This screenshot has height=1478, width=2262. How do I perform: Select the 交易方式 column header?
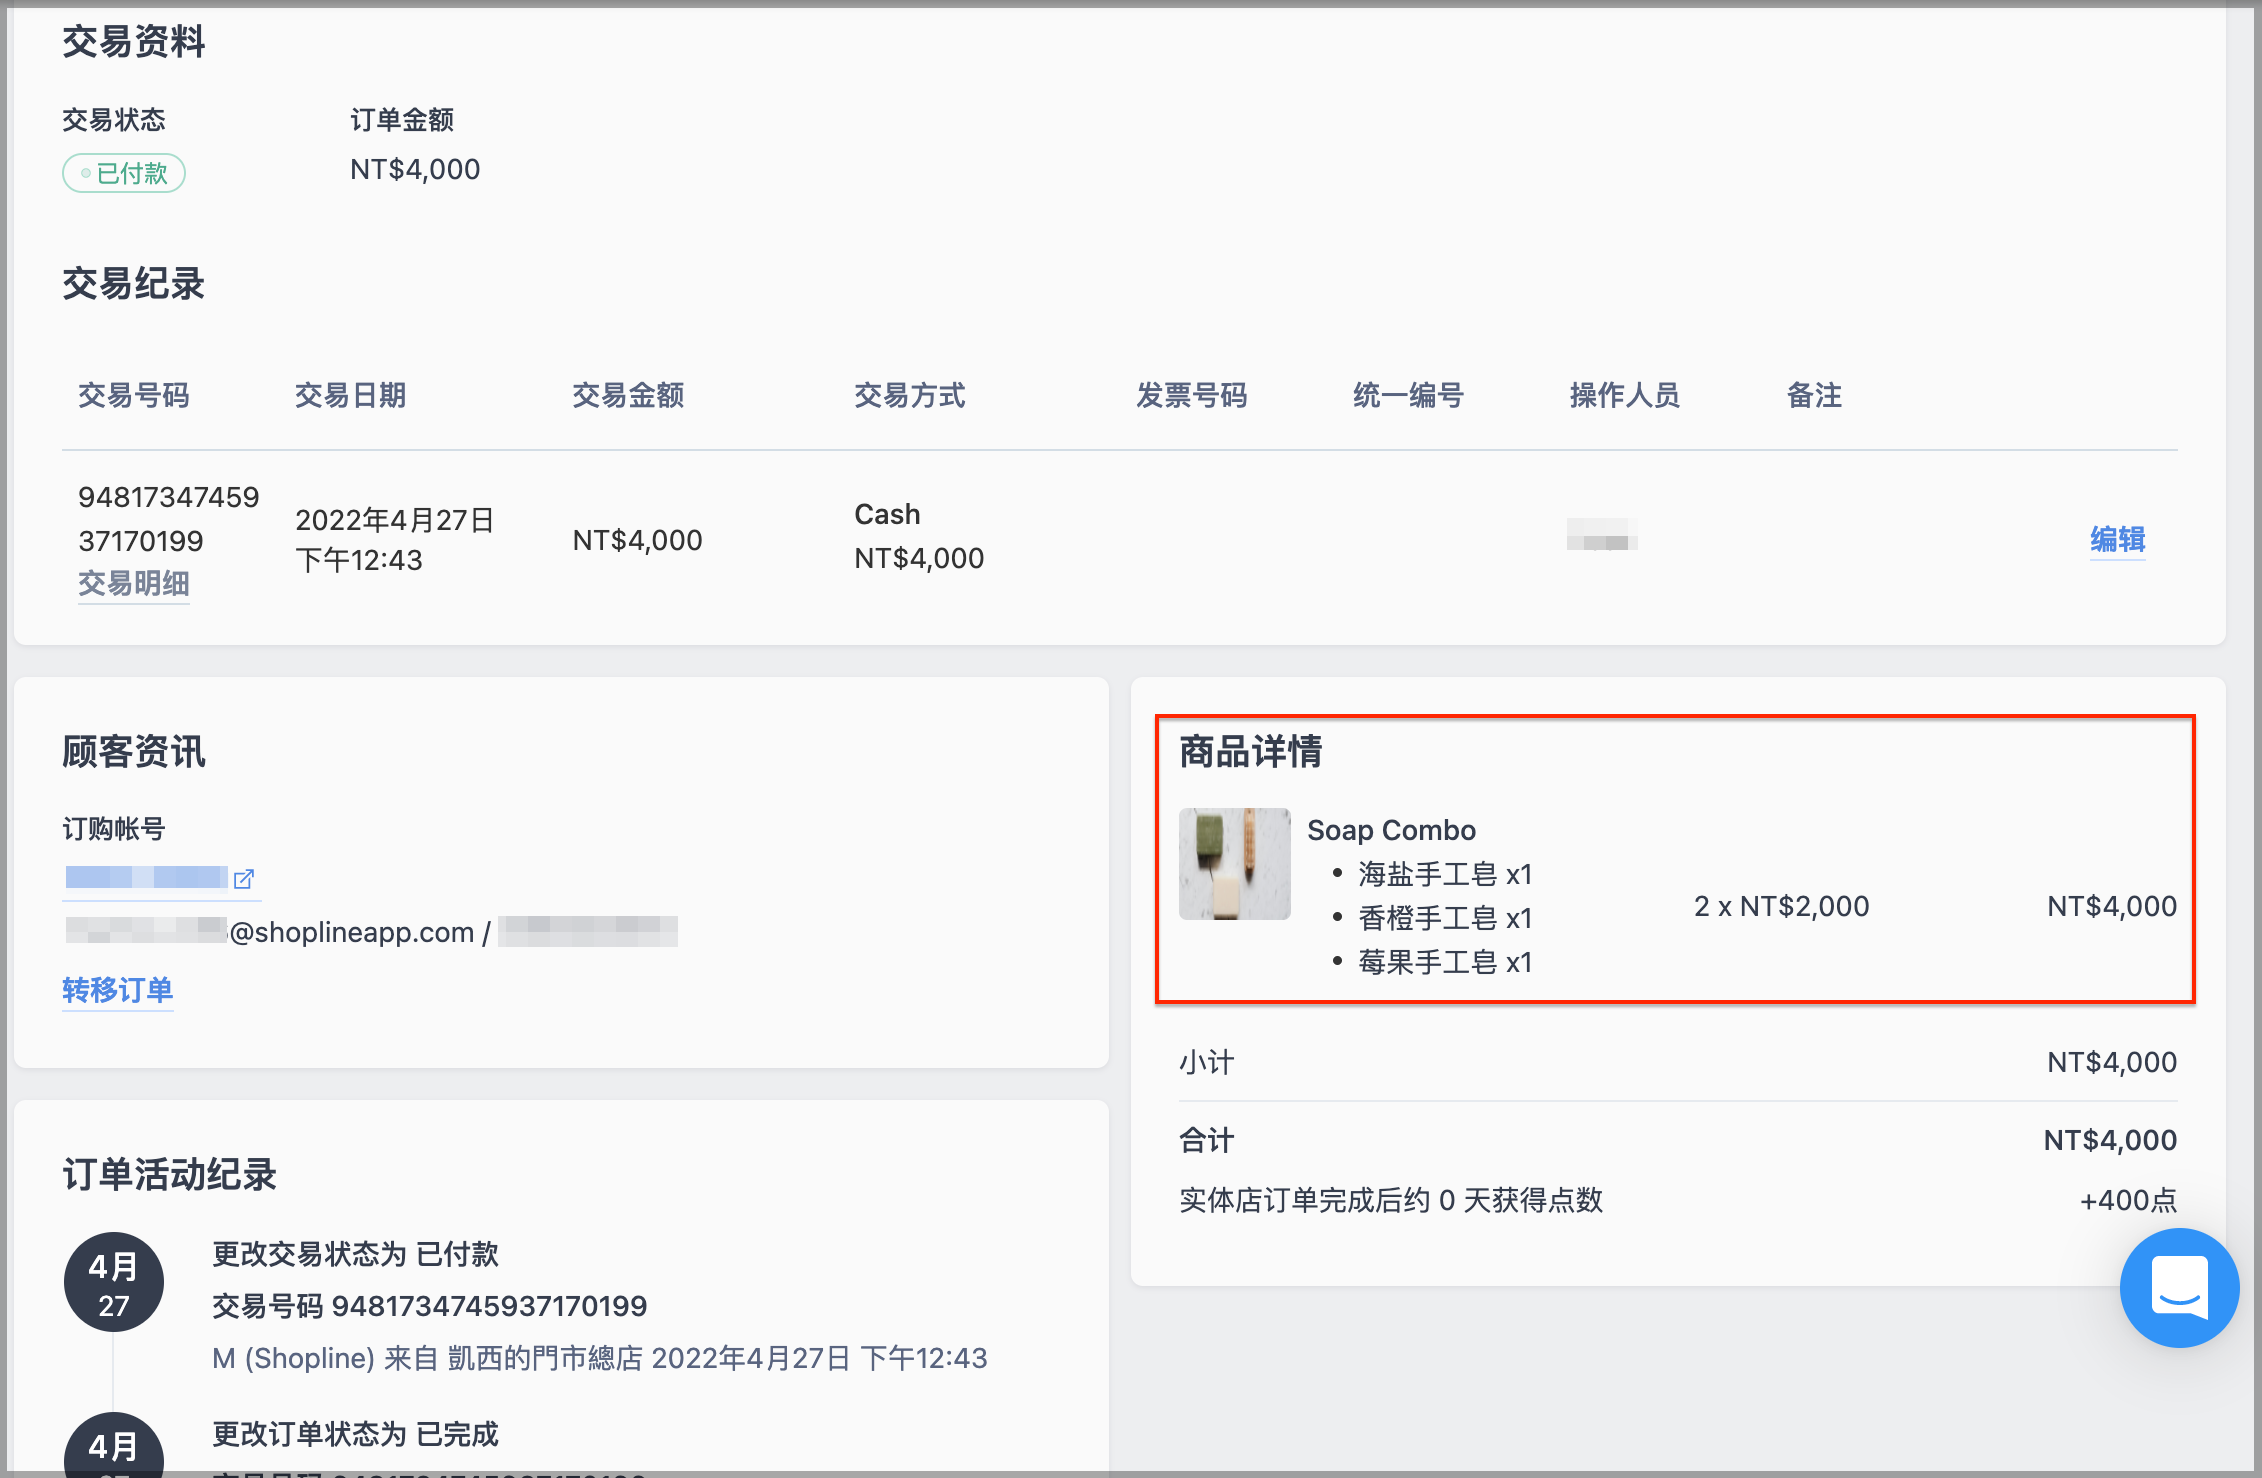(x=909, y=395)
